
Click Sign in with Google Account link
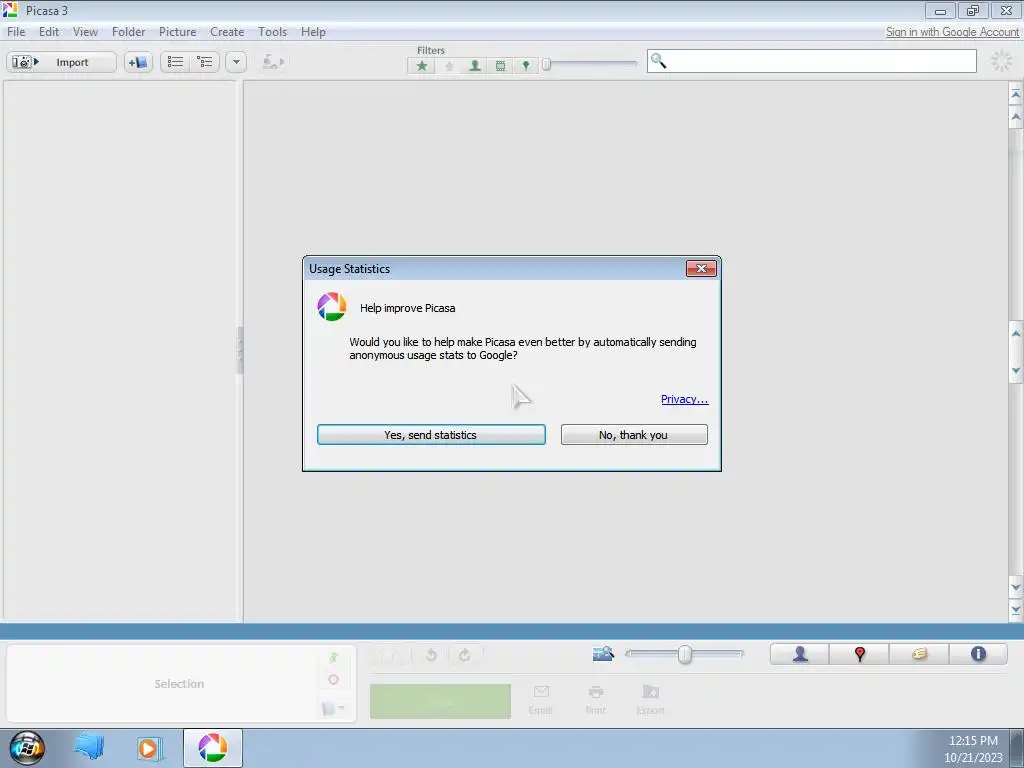pyautogui.click(x=952, y=31)
